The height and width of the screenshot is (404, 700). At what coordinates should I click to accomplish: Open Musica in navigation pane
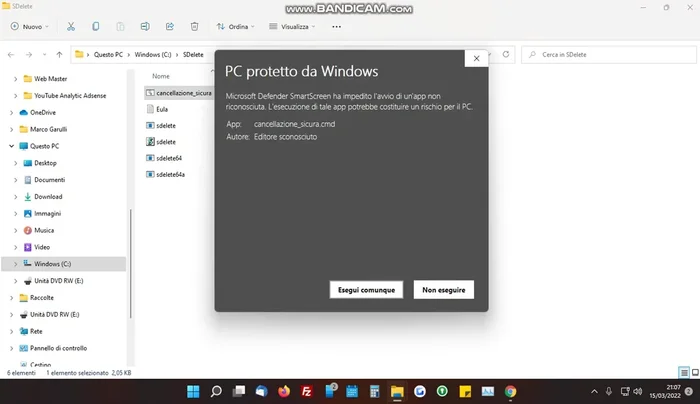[x=44, y=230]
